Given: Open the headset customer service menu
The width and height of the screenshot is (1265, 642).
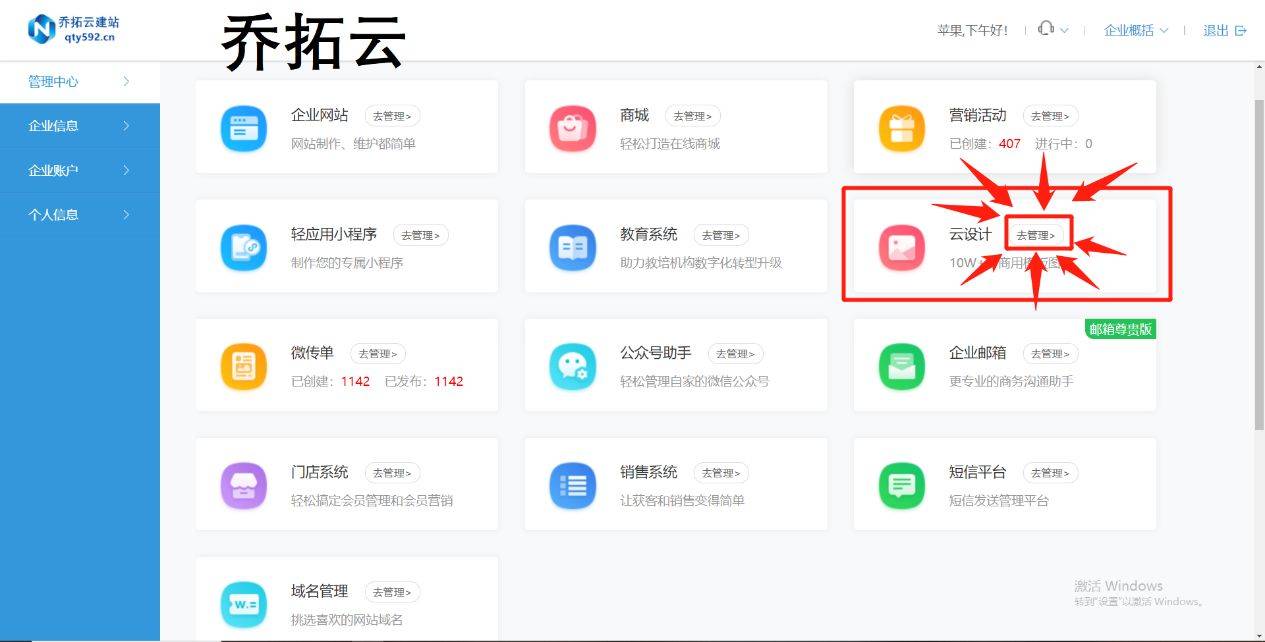Looking at the screenshot, I should point(1053,30).
